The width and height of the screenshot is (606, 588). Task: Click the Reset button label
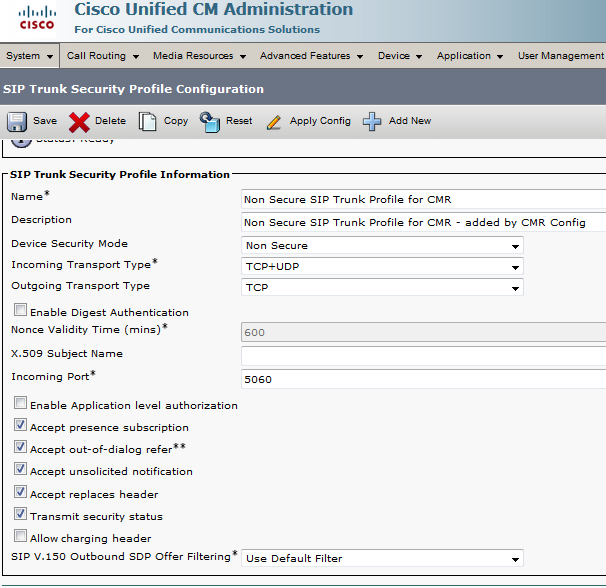pyautogui.click(x=239, y=121)
